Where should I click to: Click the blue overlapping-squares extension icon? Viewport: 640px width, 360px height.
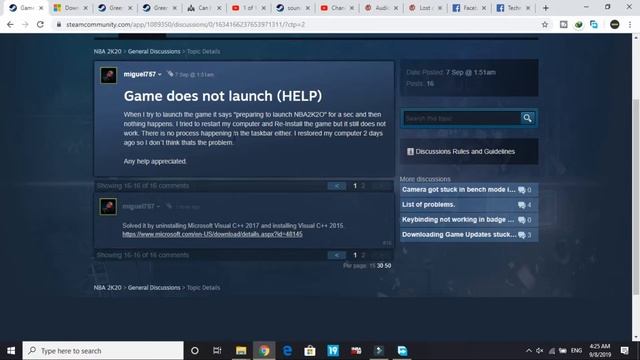pos(594,24)
